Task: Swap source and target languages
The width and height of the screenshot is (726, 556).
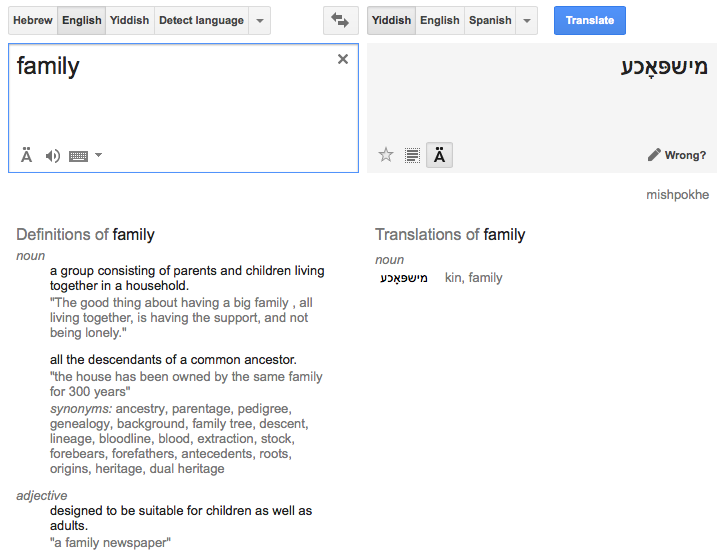Action: pyautogui.click(x=340, y=20)
